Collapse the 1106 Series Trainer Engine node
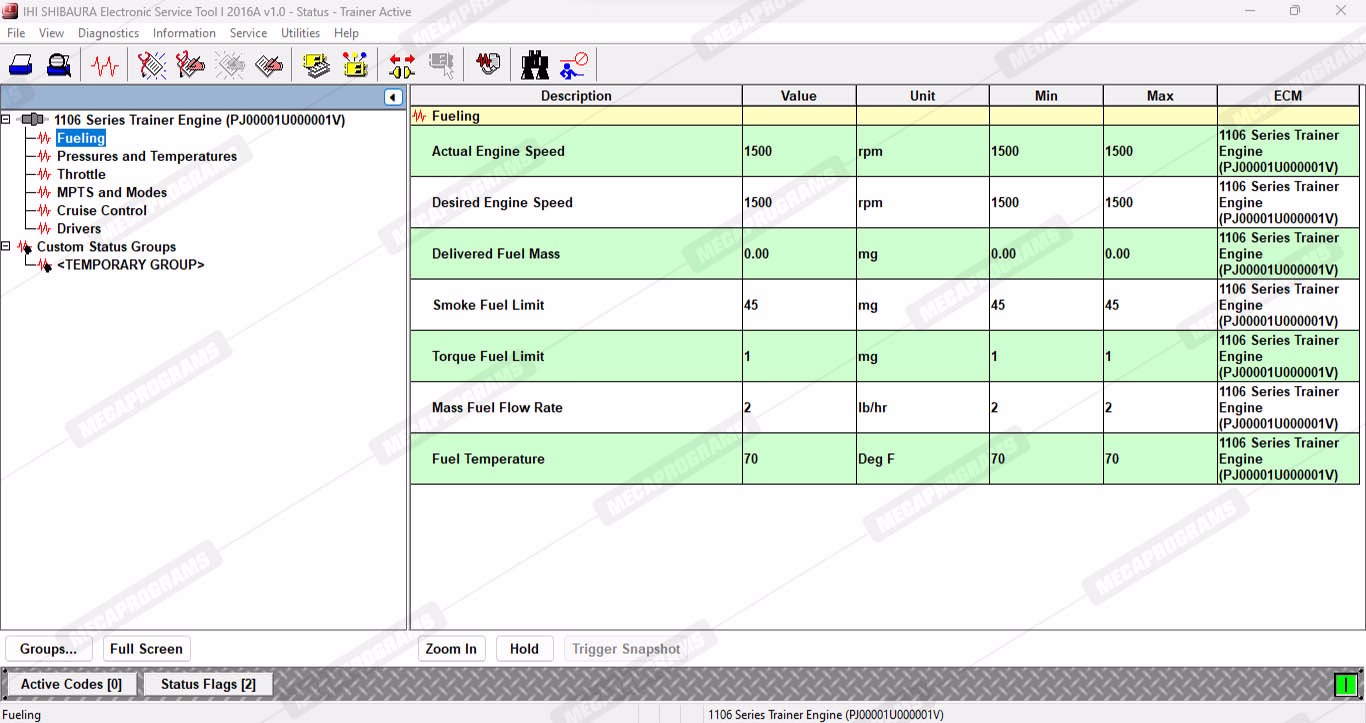This screenshot has width=1366, height=723. click(x=7, y=120)
